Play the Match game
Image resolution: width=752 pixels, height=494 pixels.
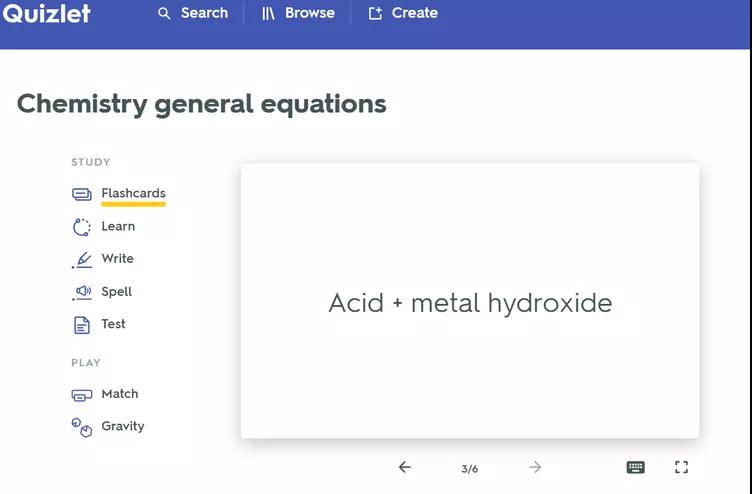[x=120, y=393]
